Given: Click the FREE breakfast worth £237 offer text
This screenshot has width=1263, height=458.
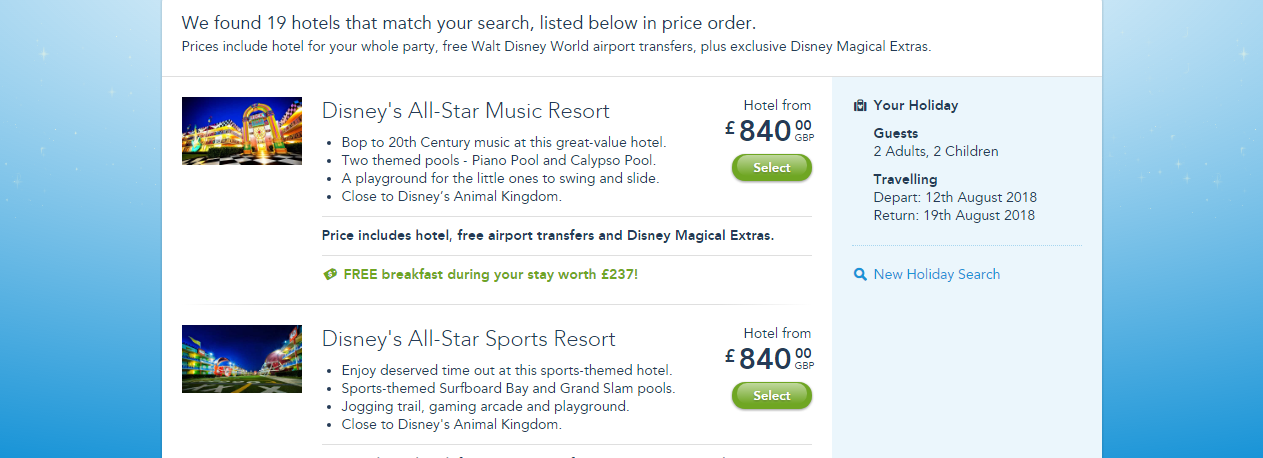Looking at the screenshot, I should (x=490, y=274).
